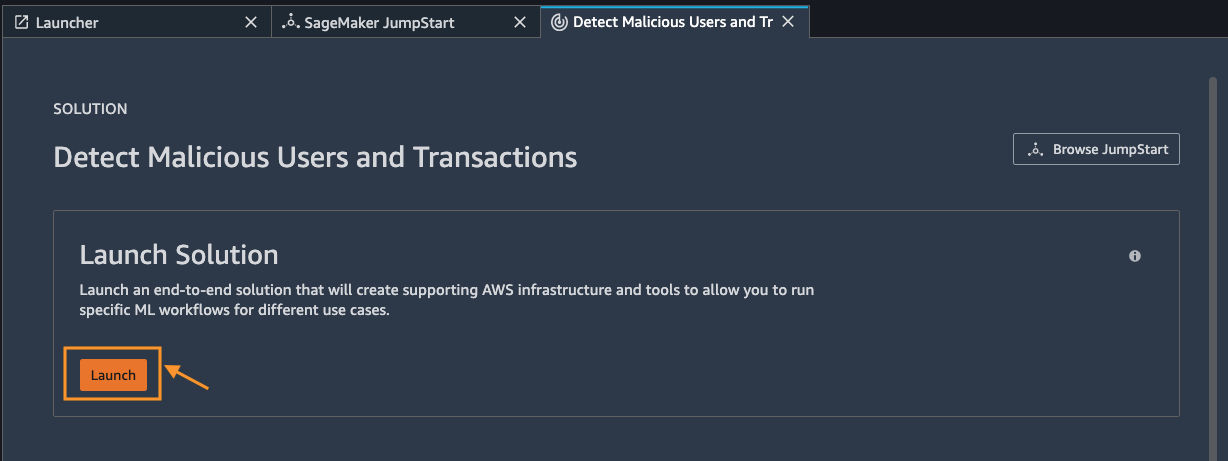
Task: Switch to the Launcher tab
Action: [67, 22]
